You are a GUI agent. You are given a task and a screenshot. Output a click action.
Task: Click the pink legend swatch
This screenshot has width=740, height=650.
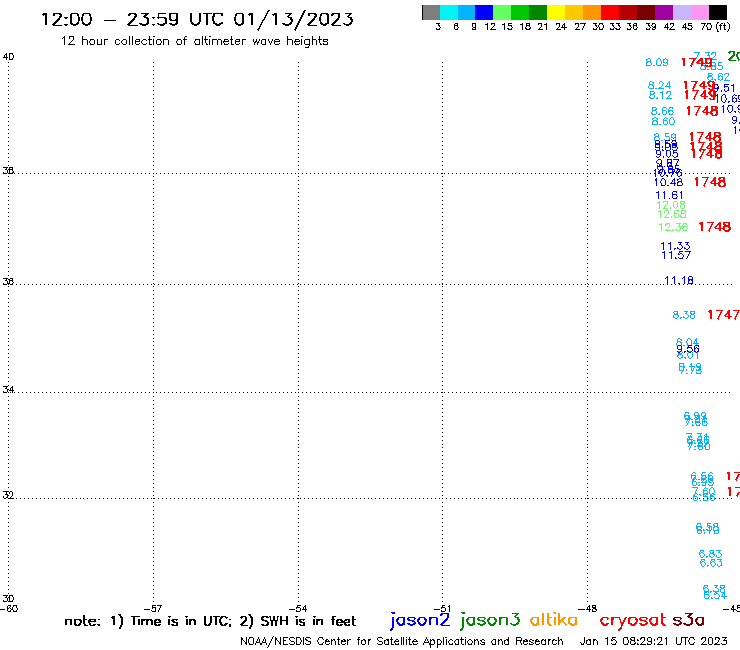coord(700,12)
